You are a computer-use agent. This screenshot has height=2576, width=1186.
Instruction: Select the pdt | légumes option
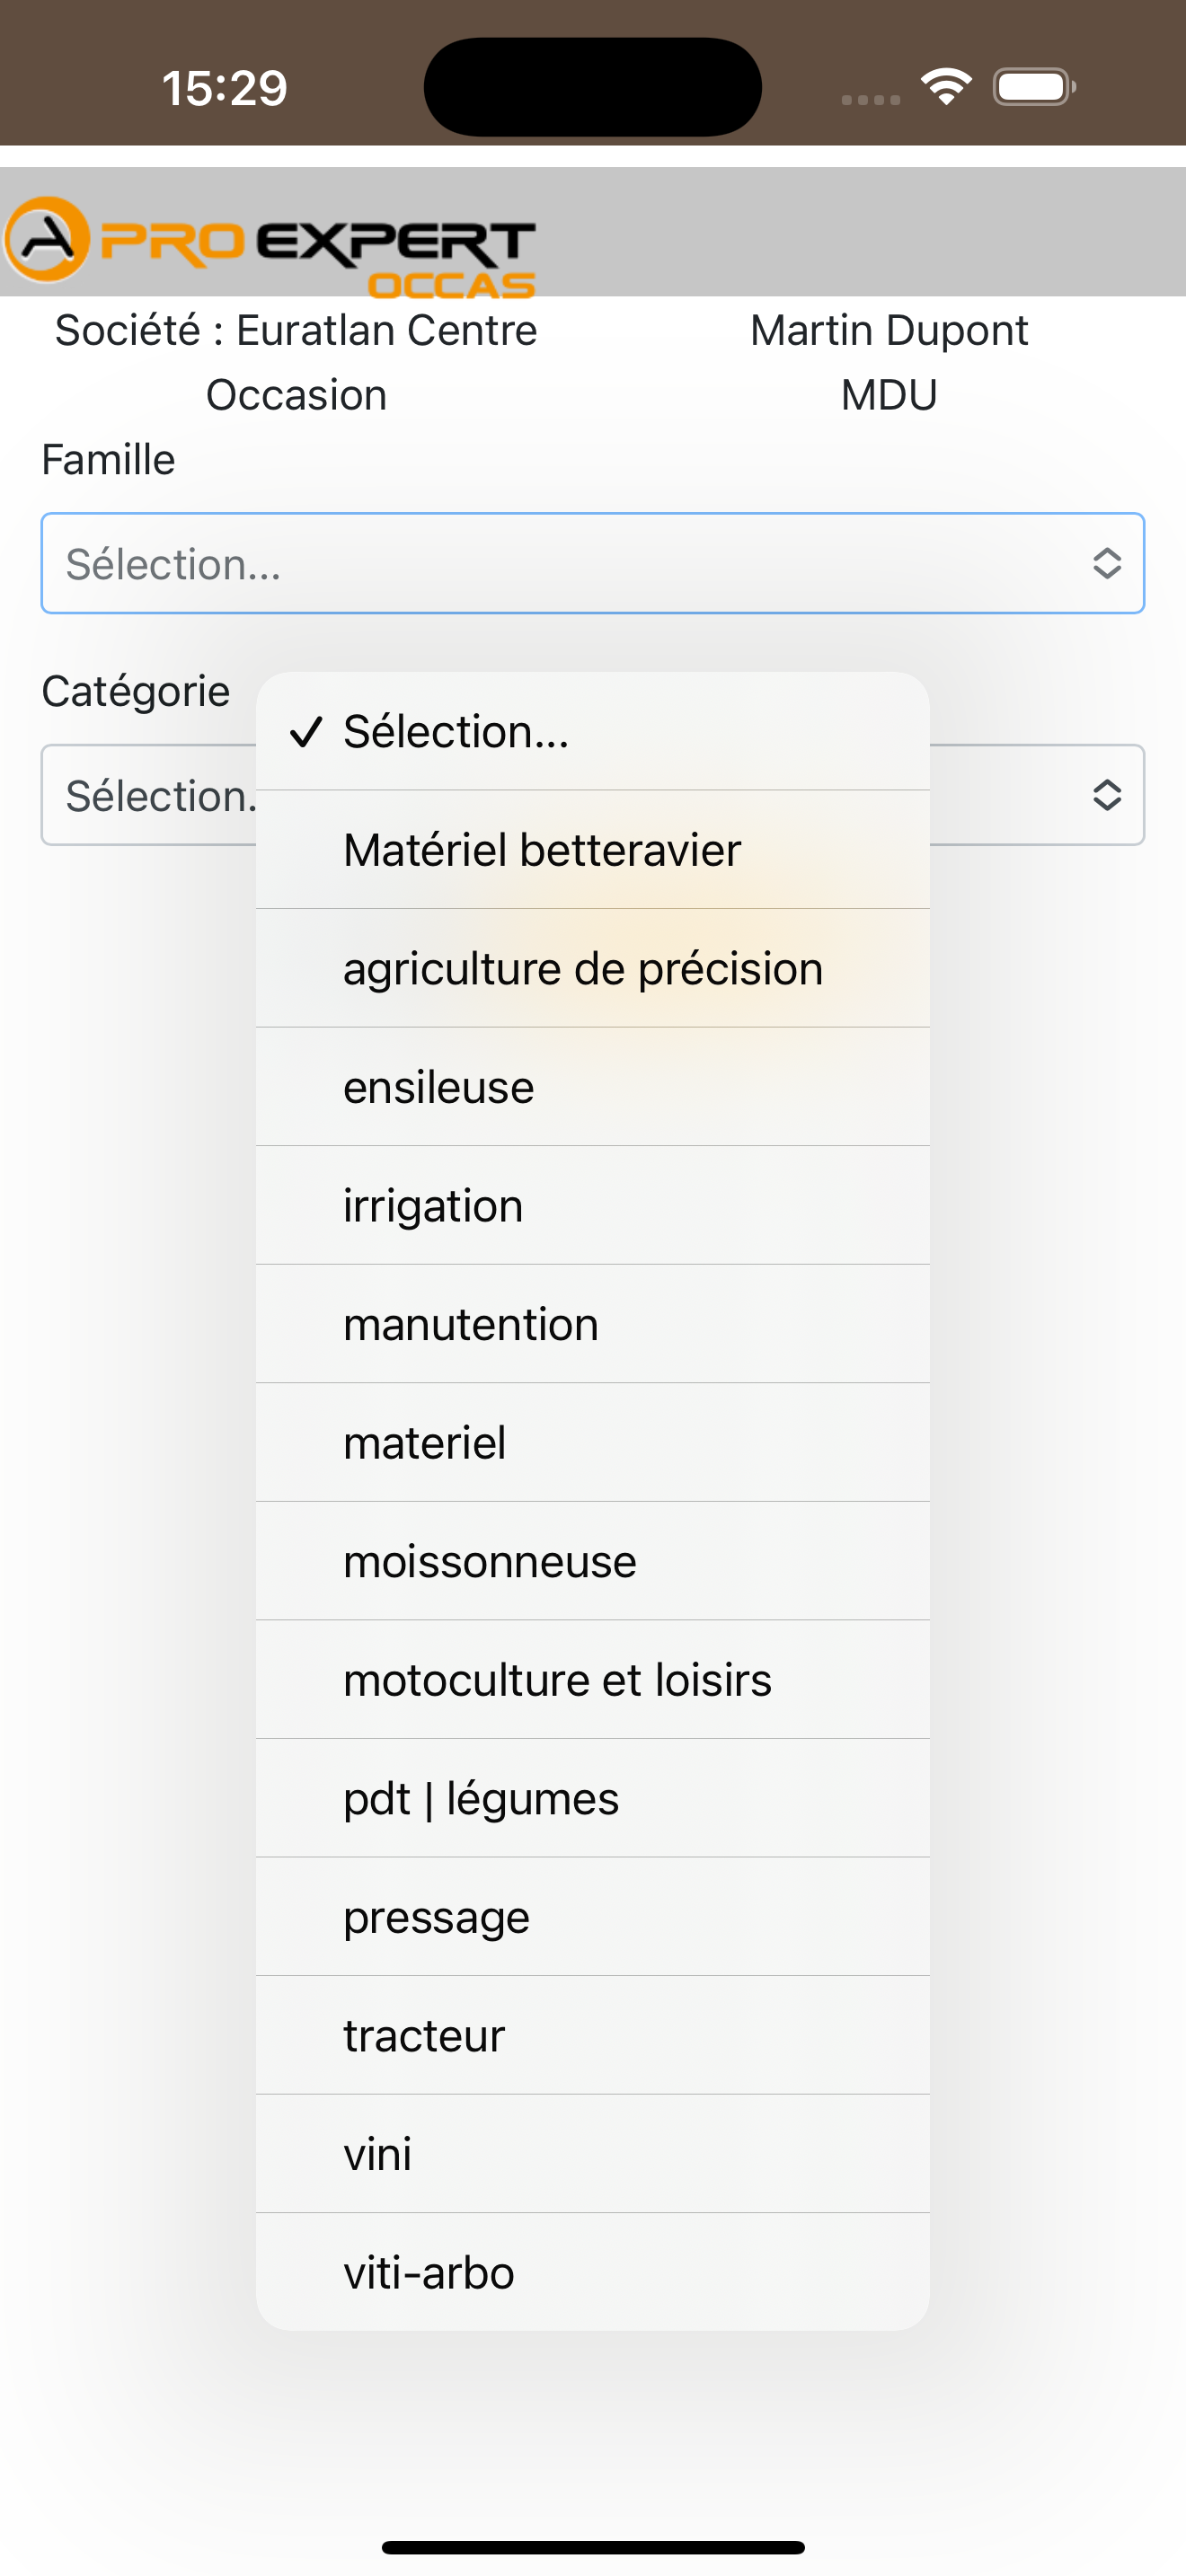click(593, 1798)
